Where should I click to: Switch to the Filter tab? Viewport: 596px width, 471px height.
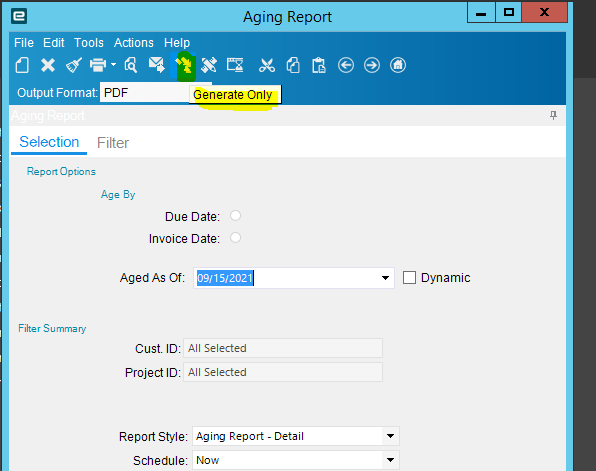pyautogui.click(x=113, y=143)
